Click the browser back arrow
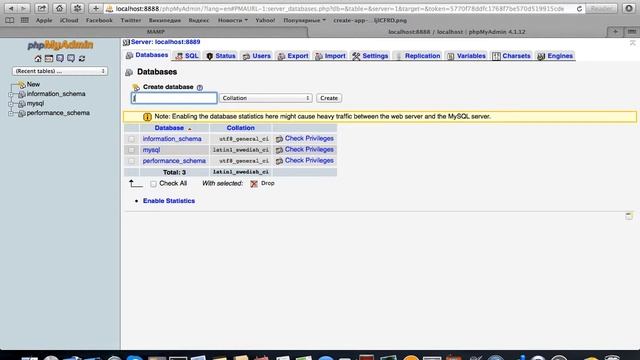This screenshot has width=640, height=360. point(11,8)
